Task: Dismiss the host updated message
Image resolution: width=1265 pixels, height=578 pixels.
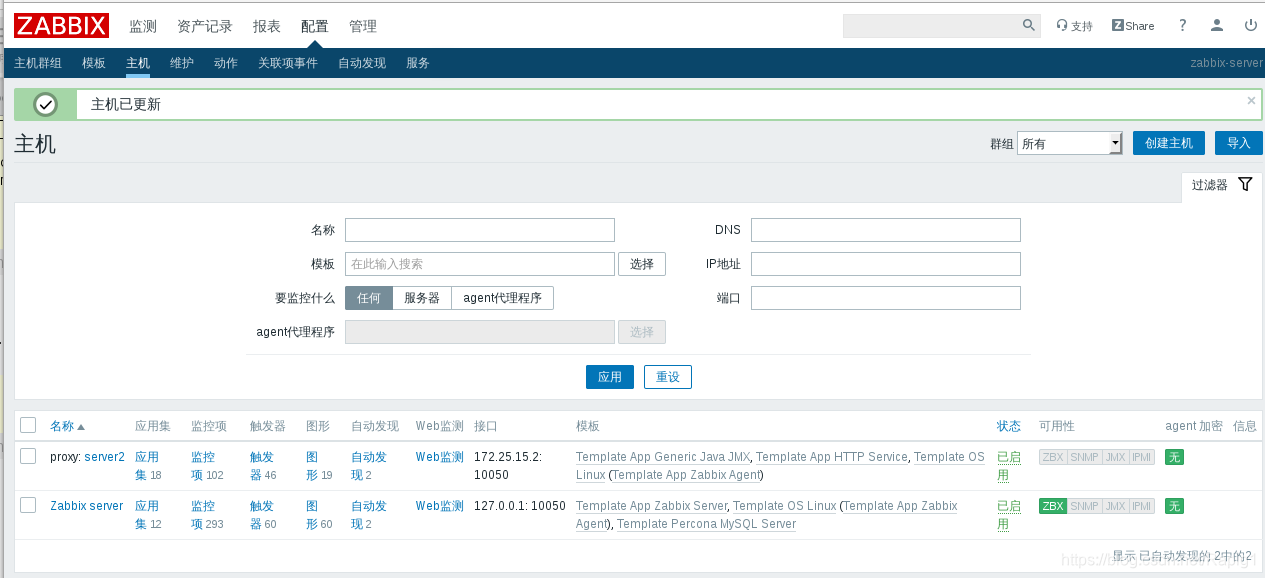Action: (x=1251, y=100)
